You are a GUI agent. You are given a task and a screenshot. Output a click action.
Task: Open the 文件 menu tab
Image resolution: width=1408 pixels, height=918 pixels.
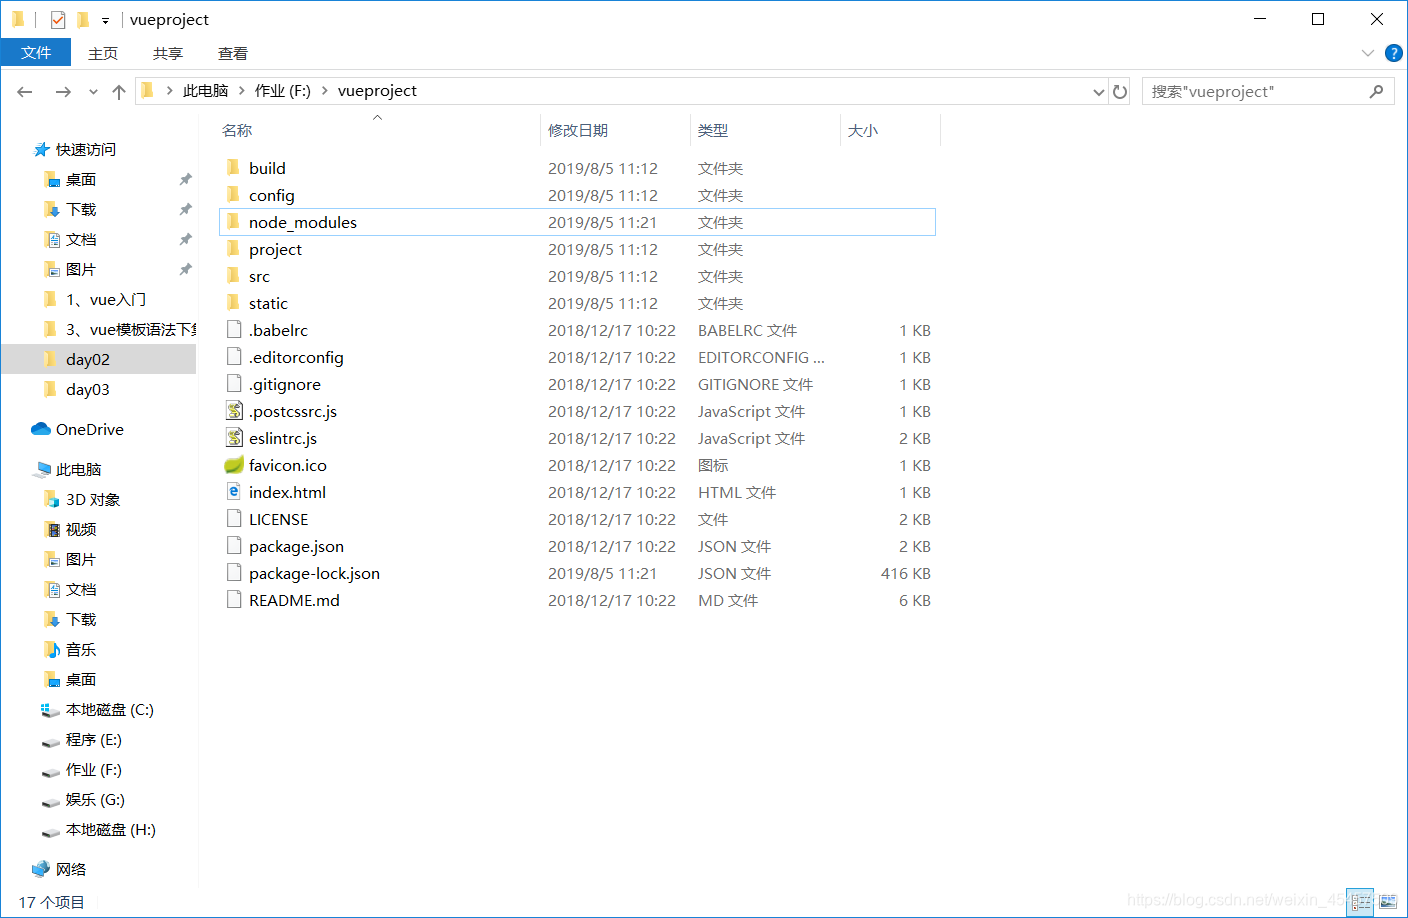coord(36,52)
